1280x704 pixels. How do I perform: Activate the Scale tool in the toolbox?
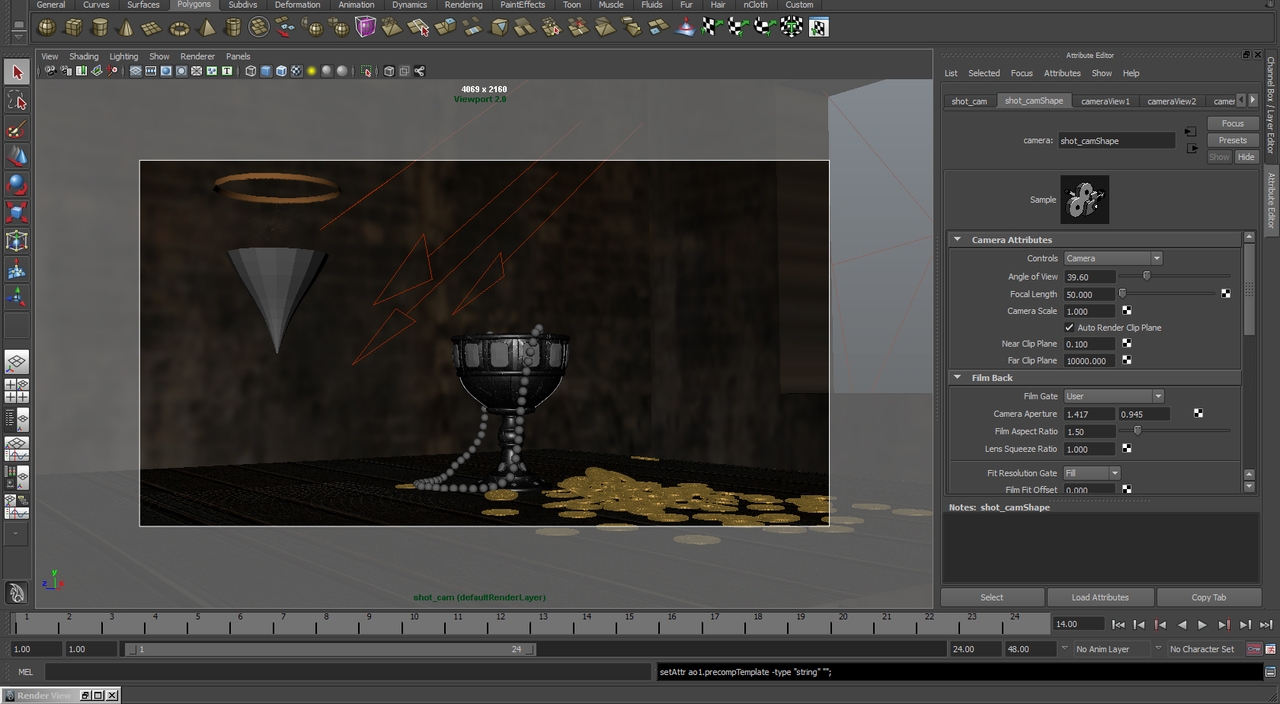(17, 213)
